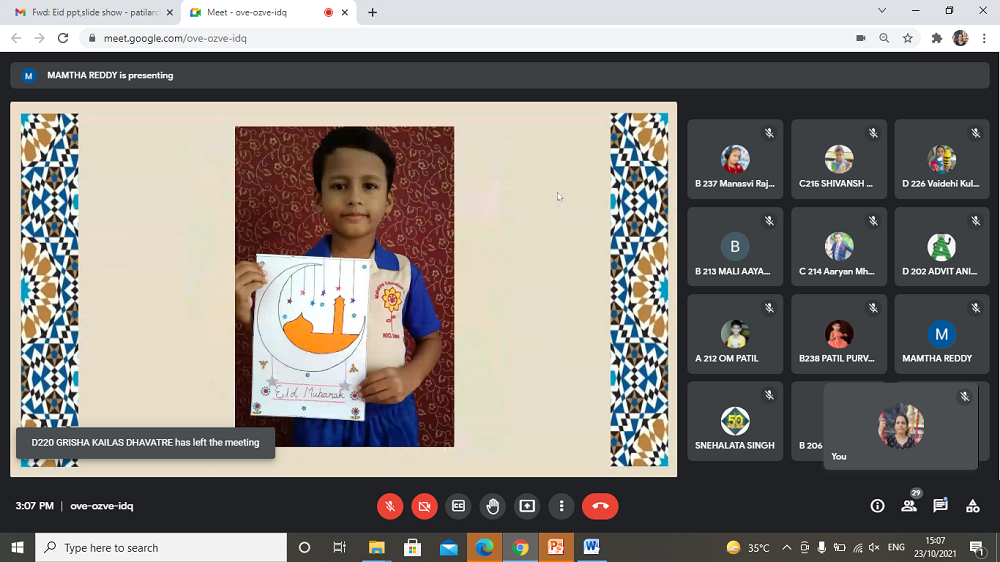This screenshot has width=1000, height=562.
Task: Open Meet's three-dot more options menu
Action: click(562, 506)
